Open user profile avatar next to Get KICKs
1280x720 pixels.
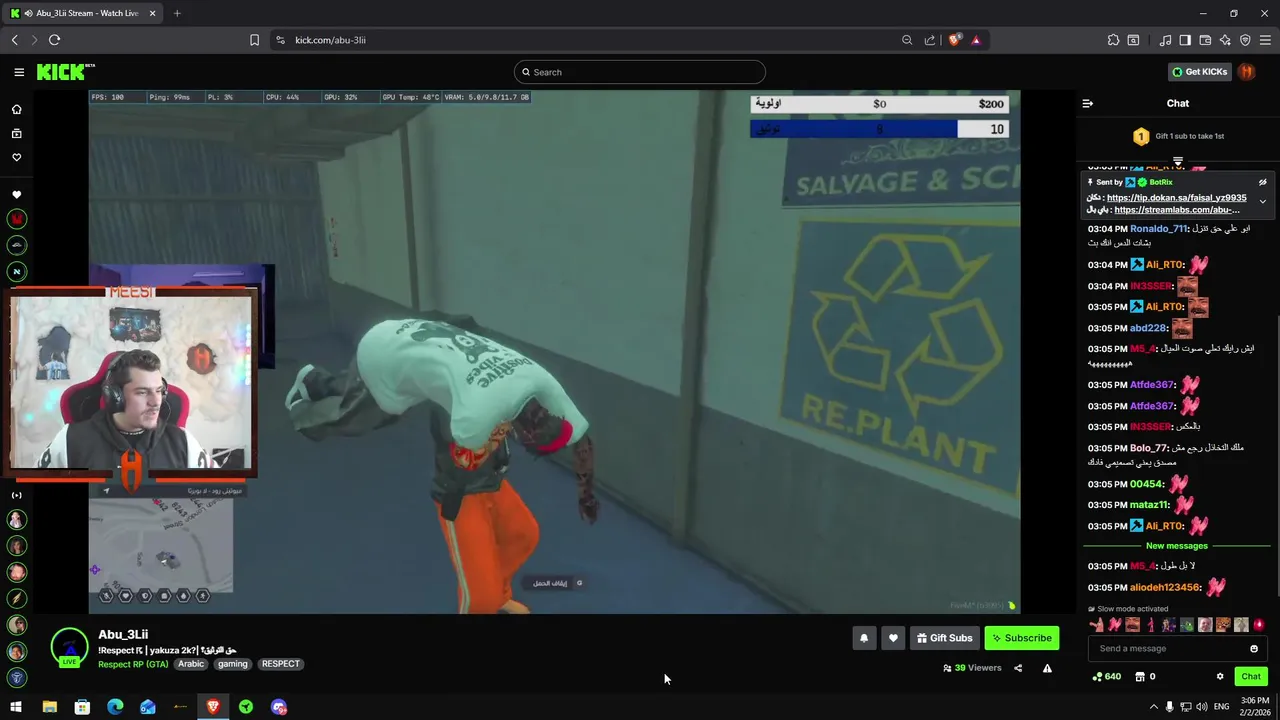[x=1246, y=72]
